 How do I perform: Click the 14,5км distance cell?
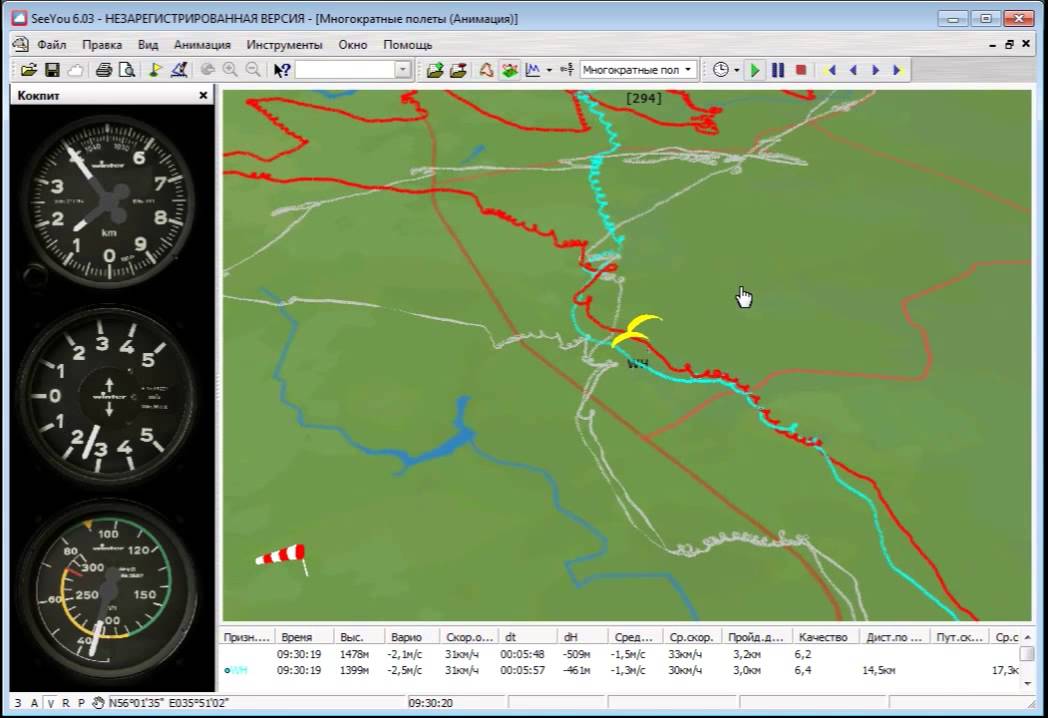coord(879,670)
